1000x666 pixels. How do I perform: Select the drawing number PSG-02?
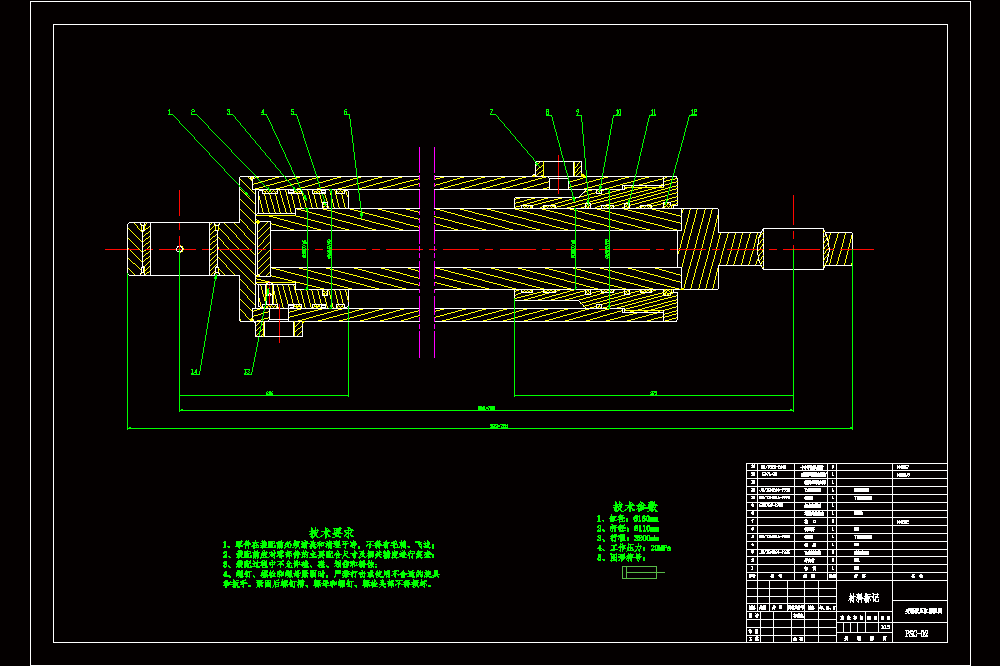click(916, 633)
